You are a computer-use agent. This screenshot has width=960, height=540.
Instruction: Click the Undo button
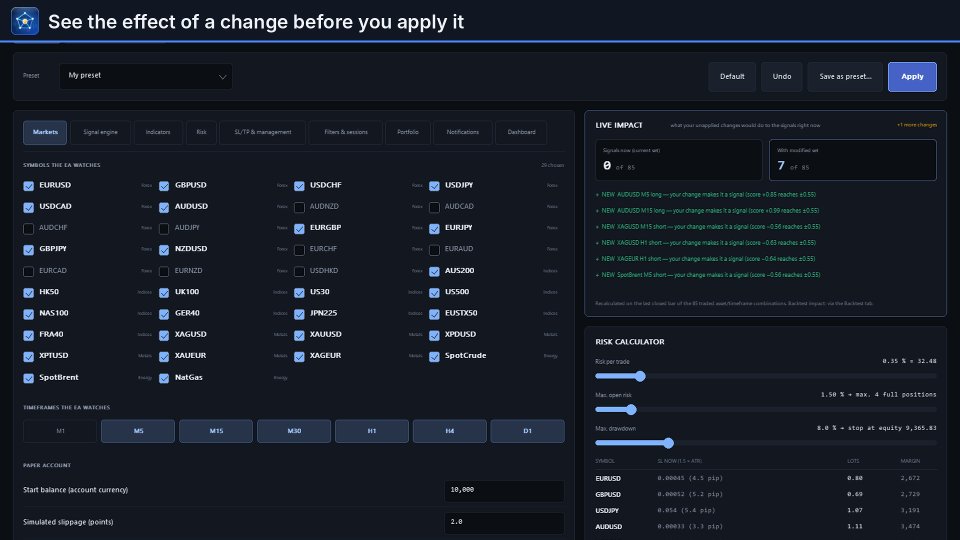point(781,77)
